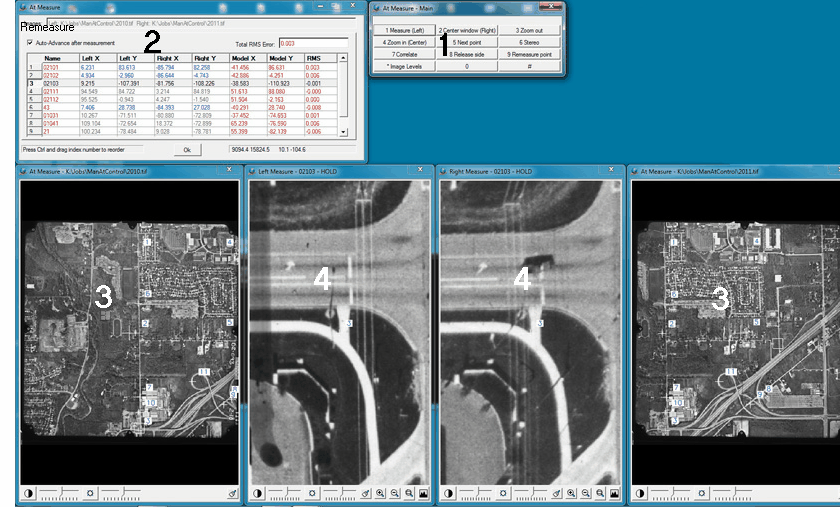The image size is (840, 507).
Task: Click '8 Release side' button
Action: point(467,54)
